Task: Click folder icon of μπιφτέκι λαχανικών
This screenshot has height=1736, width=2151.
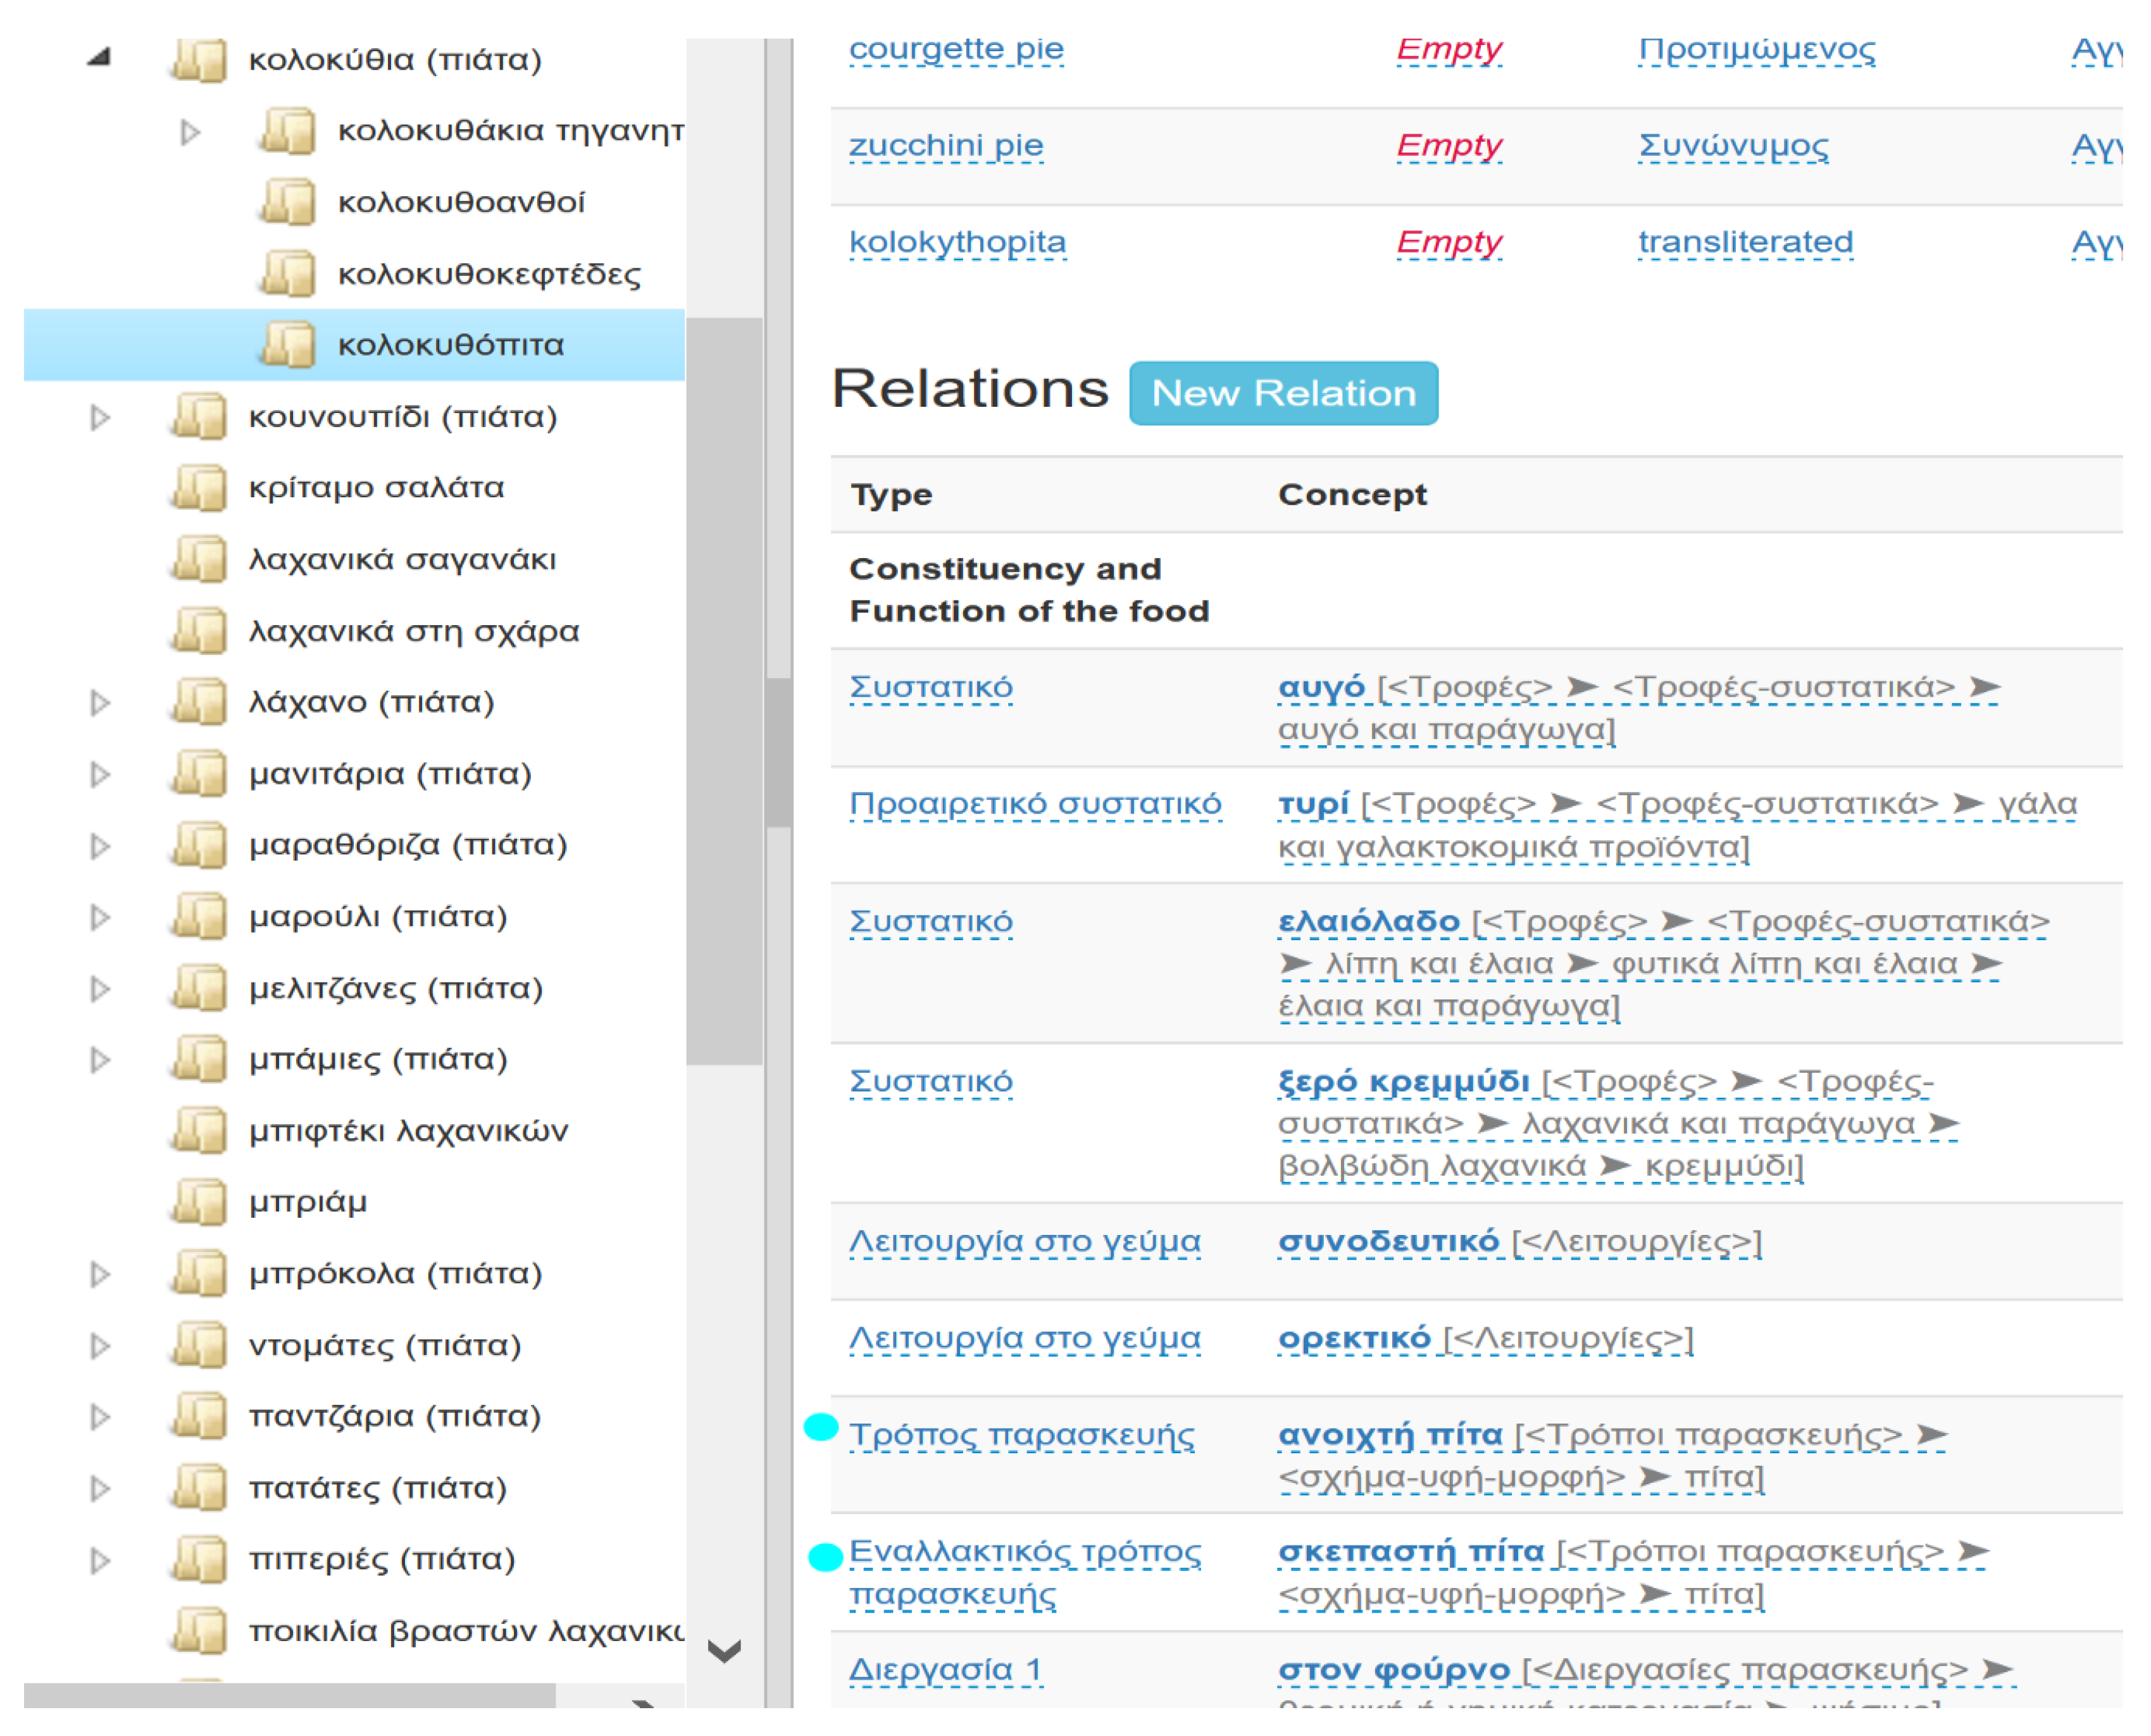Action: pos(198,1131)
